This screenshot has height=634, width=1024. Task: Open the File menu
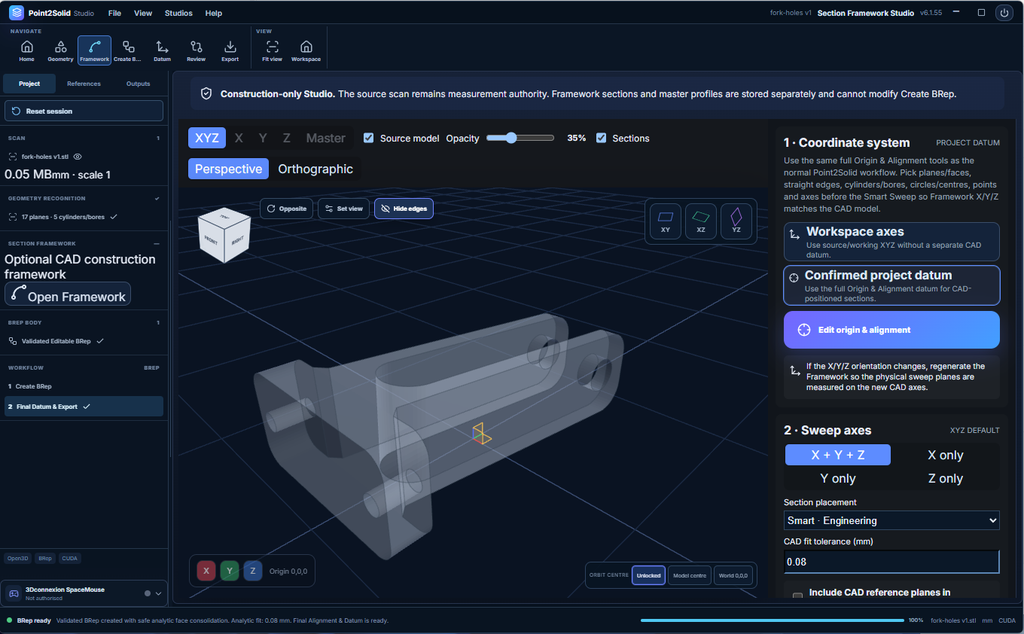[x=114, y=13]
